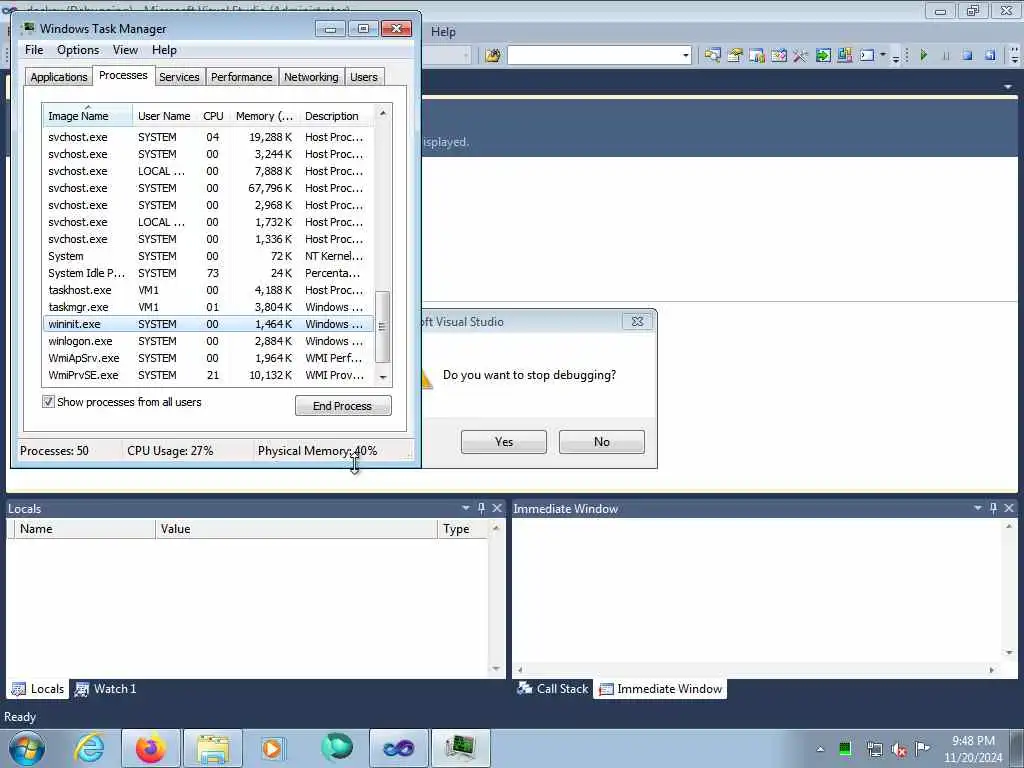Click the network tray icon

coord(874,749)
